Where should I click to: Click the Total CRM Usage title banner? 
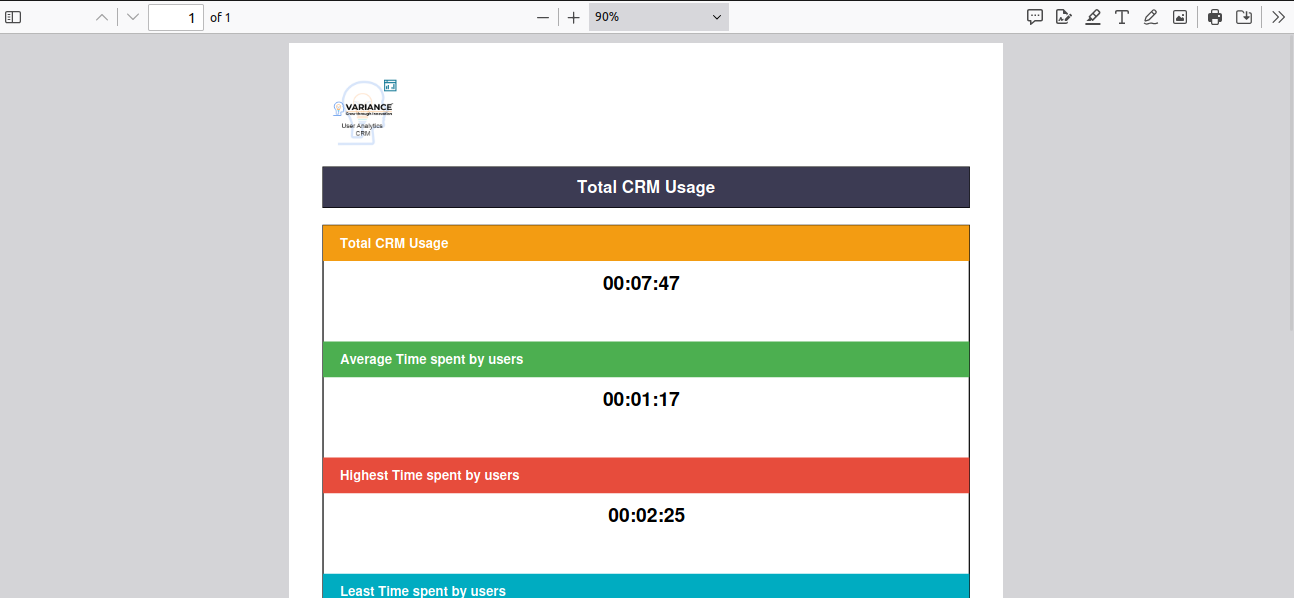[x=645, y=187]
